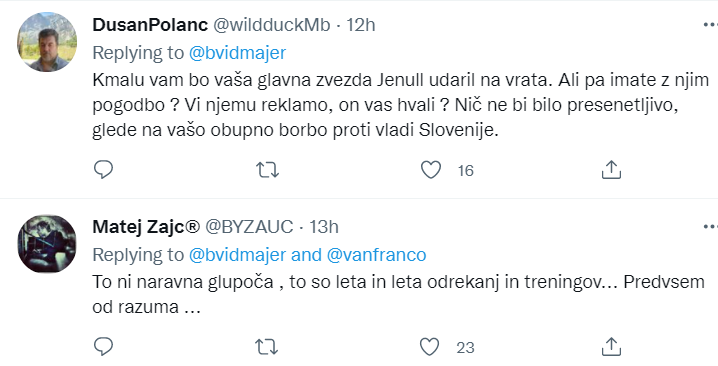Open more options for Matej Zajc's tweet
Viewport: 718px width, 366px height.
click(x=710, y=226)
